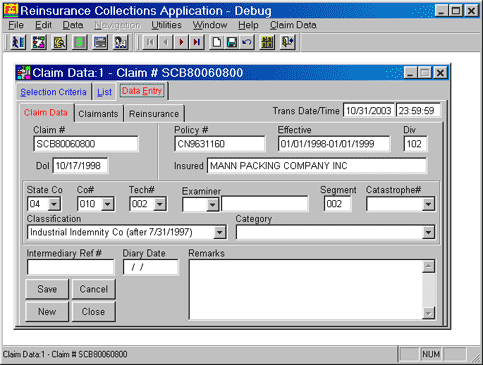Go to next record red arrow

(181, 42)
